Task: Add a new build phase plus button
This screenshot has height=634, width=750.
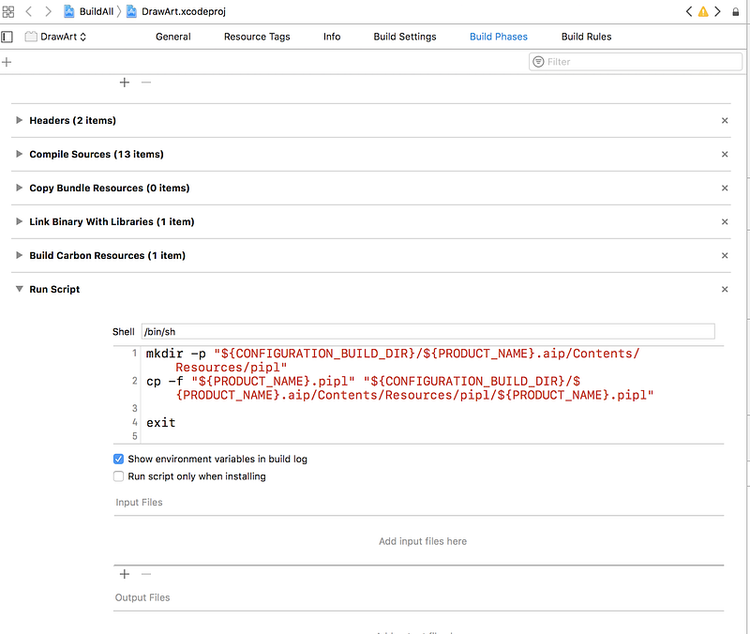Action: click(7, 62)
